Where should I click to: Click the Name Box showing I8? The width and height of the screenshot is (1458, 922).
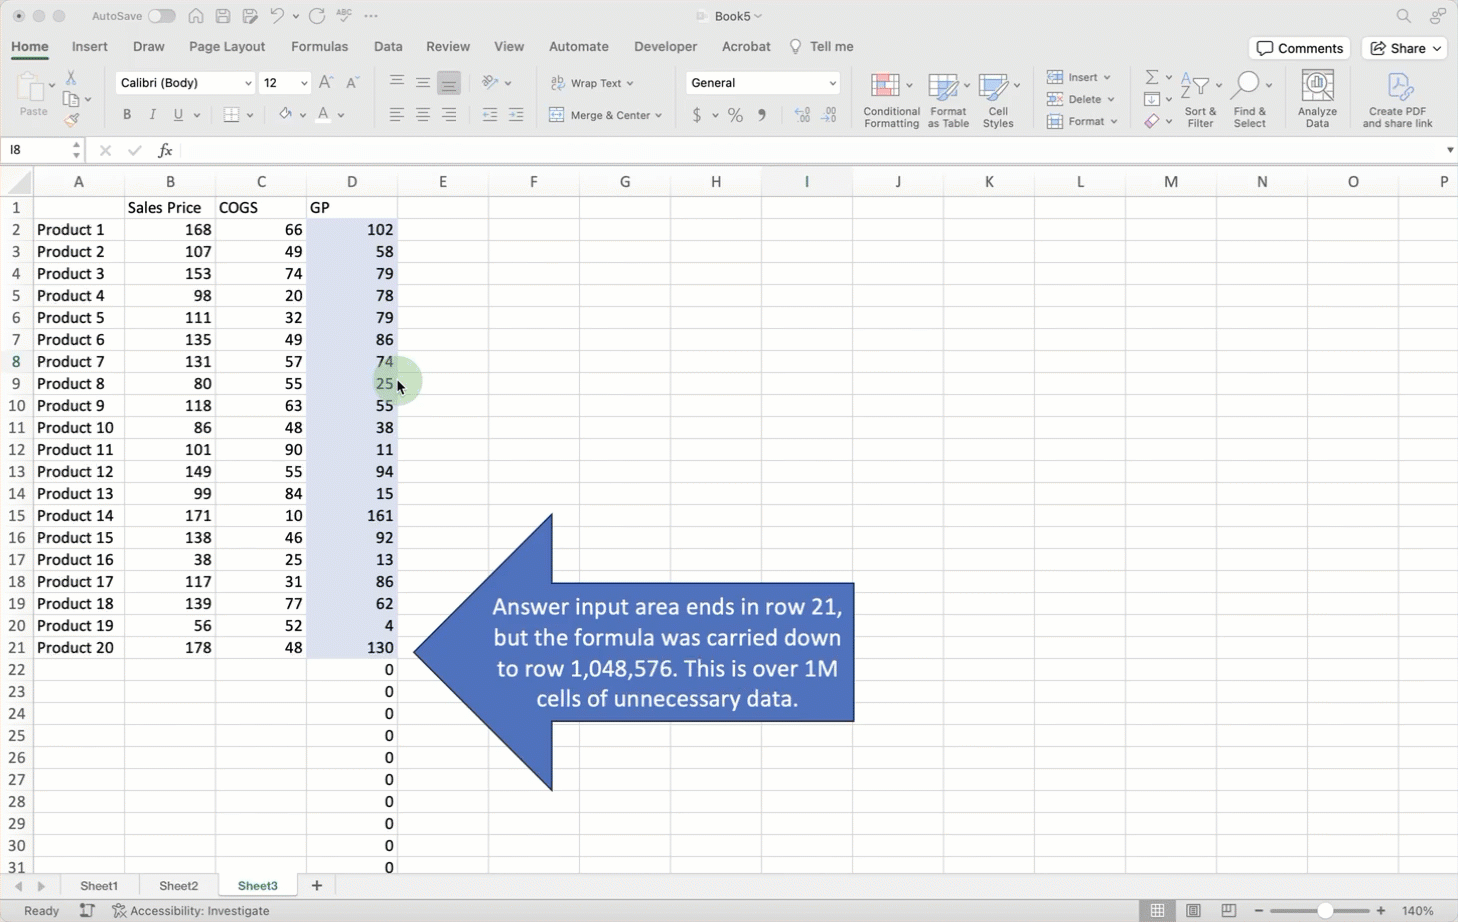[38, 150]
